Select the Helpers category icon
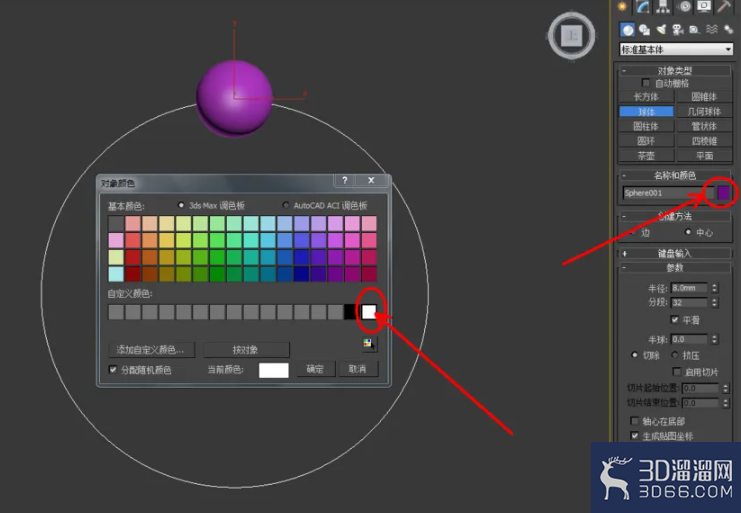The height and width of the screenshot is (513, 741). [x=694, y=30]
